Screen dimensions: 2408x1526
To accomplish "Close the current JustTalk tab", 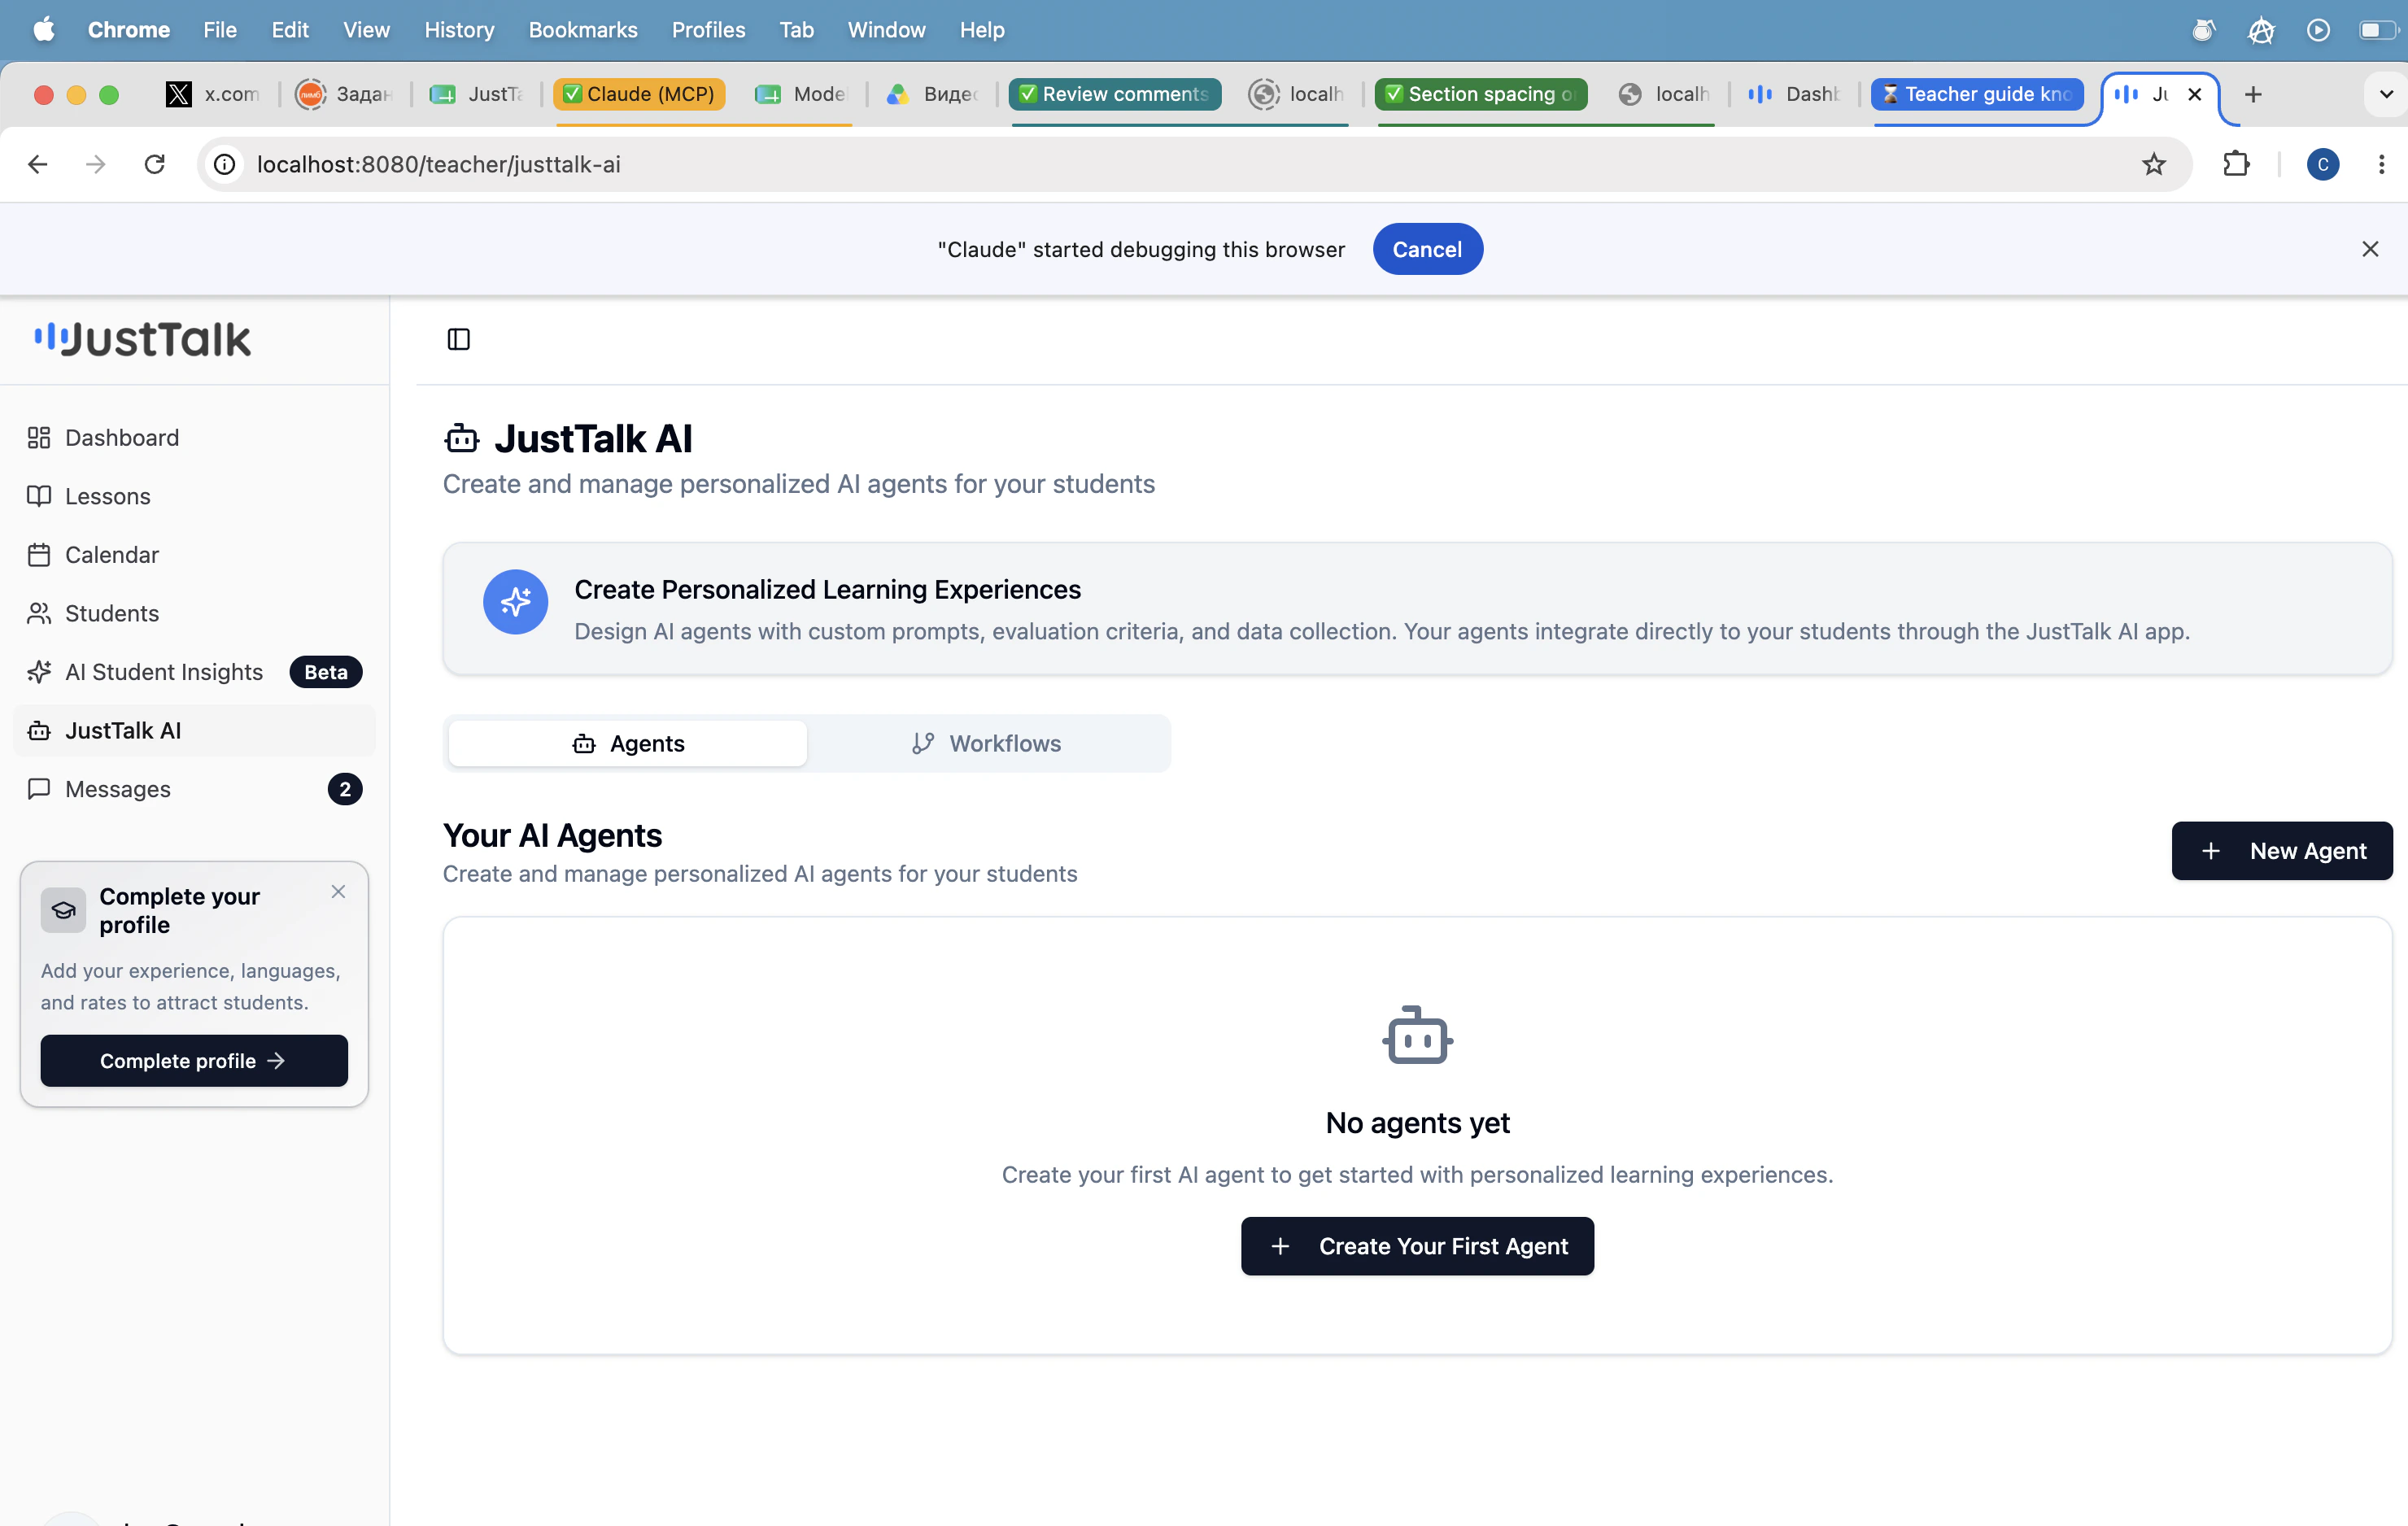I will (2195, 94).
